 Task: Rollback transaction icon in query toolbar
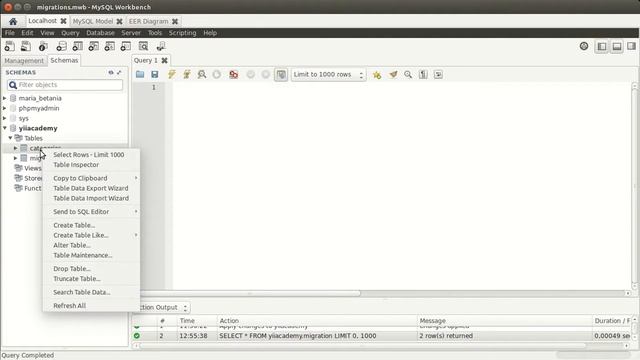point(266,74)
